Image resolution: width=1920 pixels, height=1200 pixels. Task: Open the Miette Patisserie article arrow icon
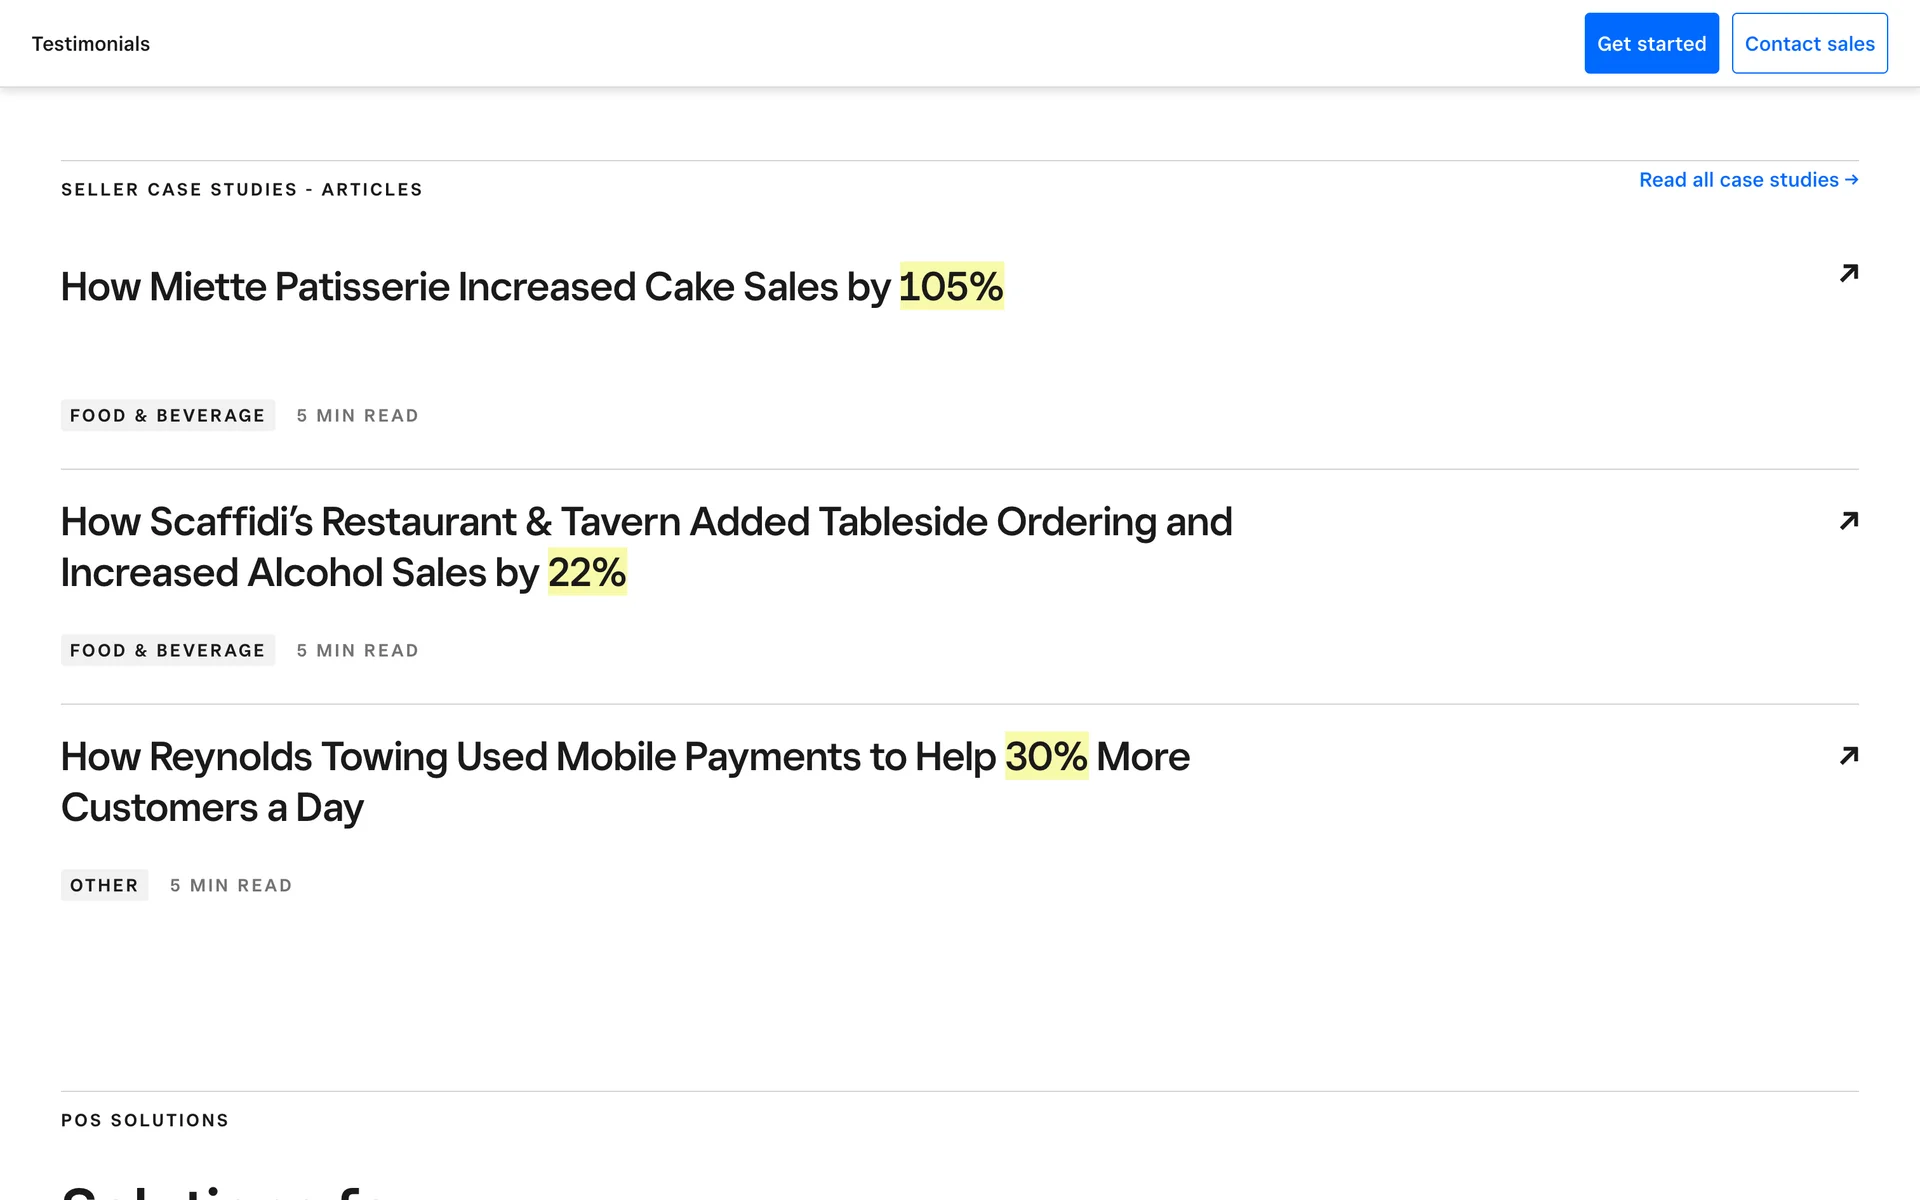click(1849, 273)
